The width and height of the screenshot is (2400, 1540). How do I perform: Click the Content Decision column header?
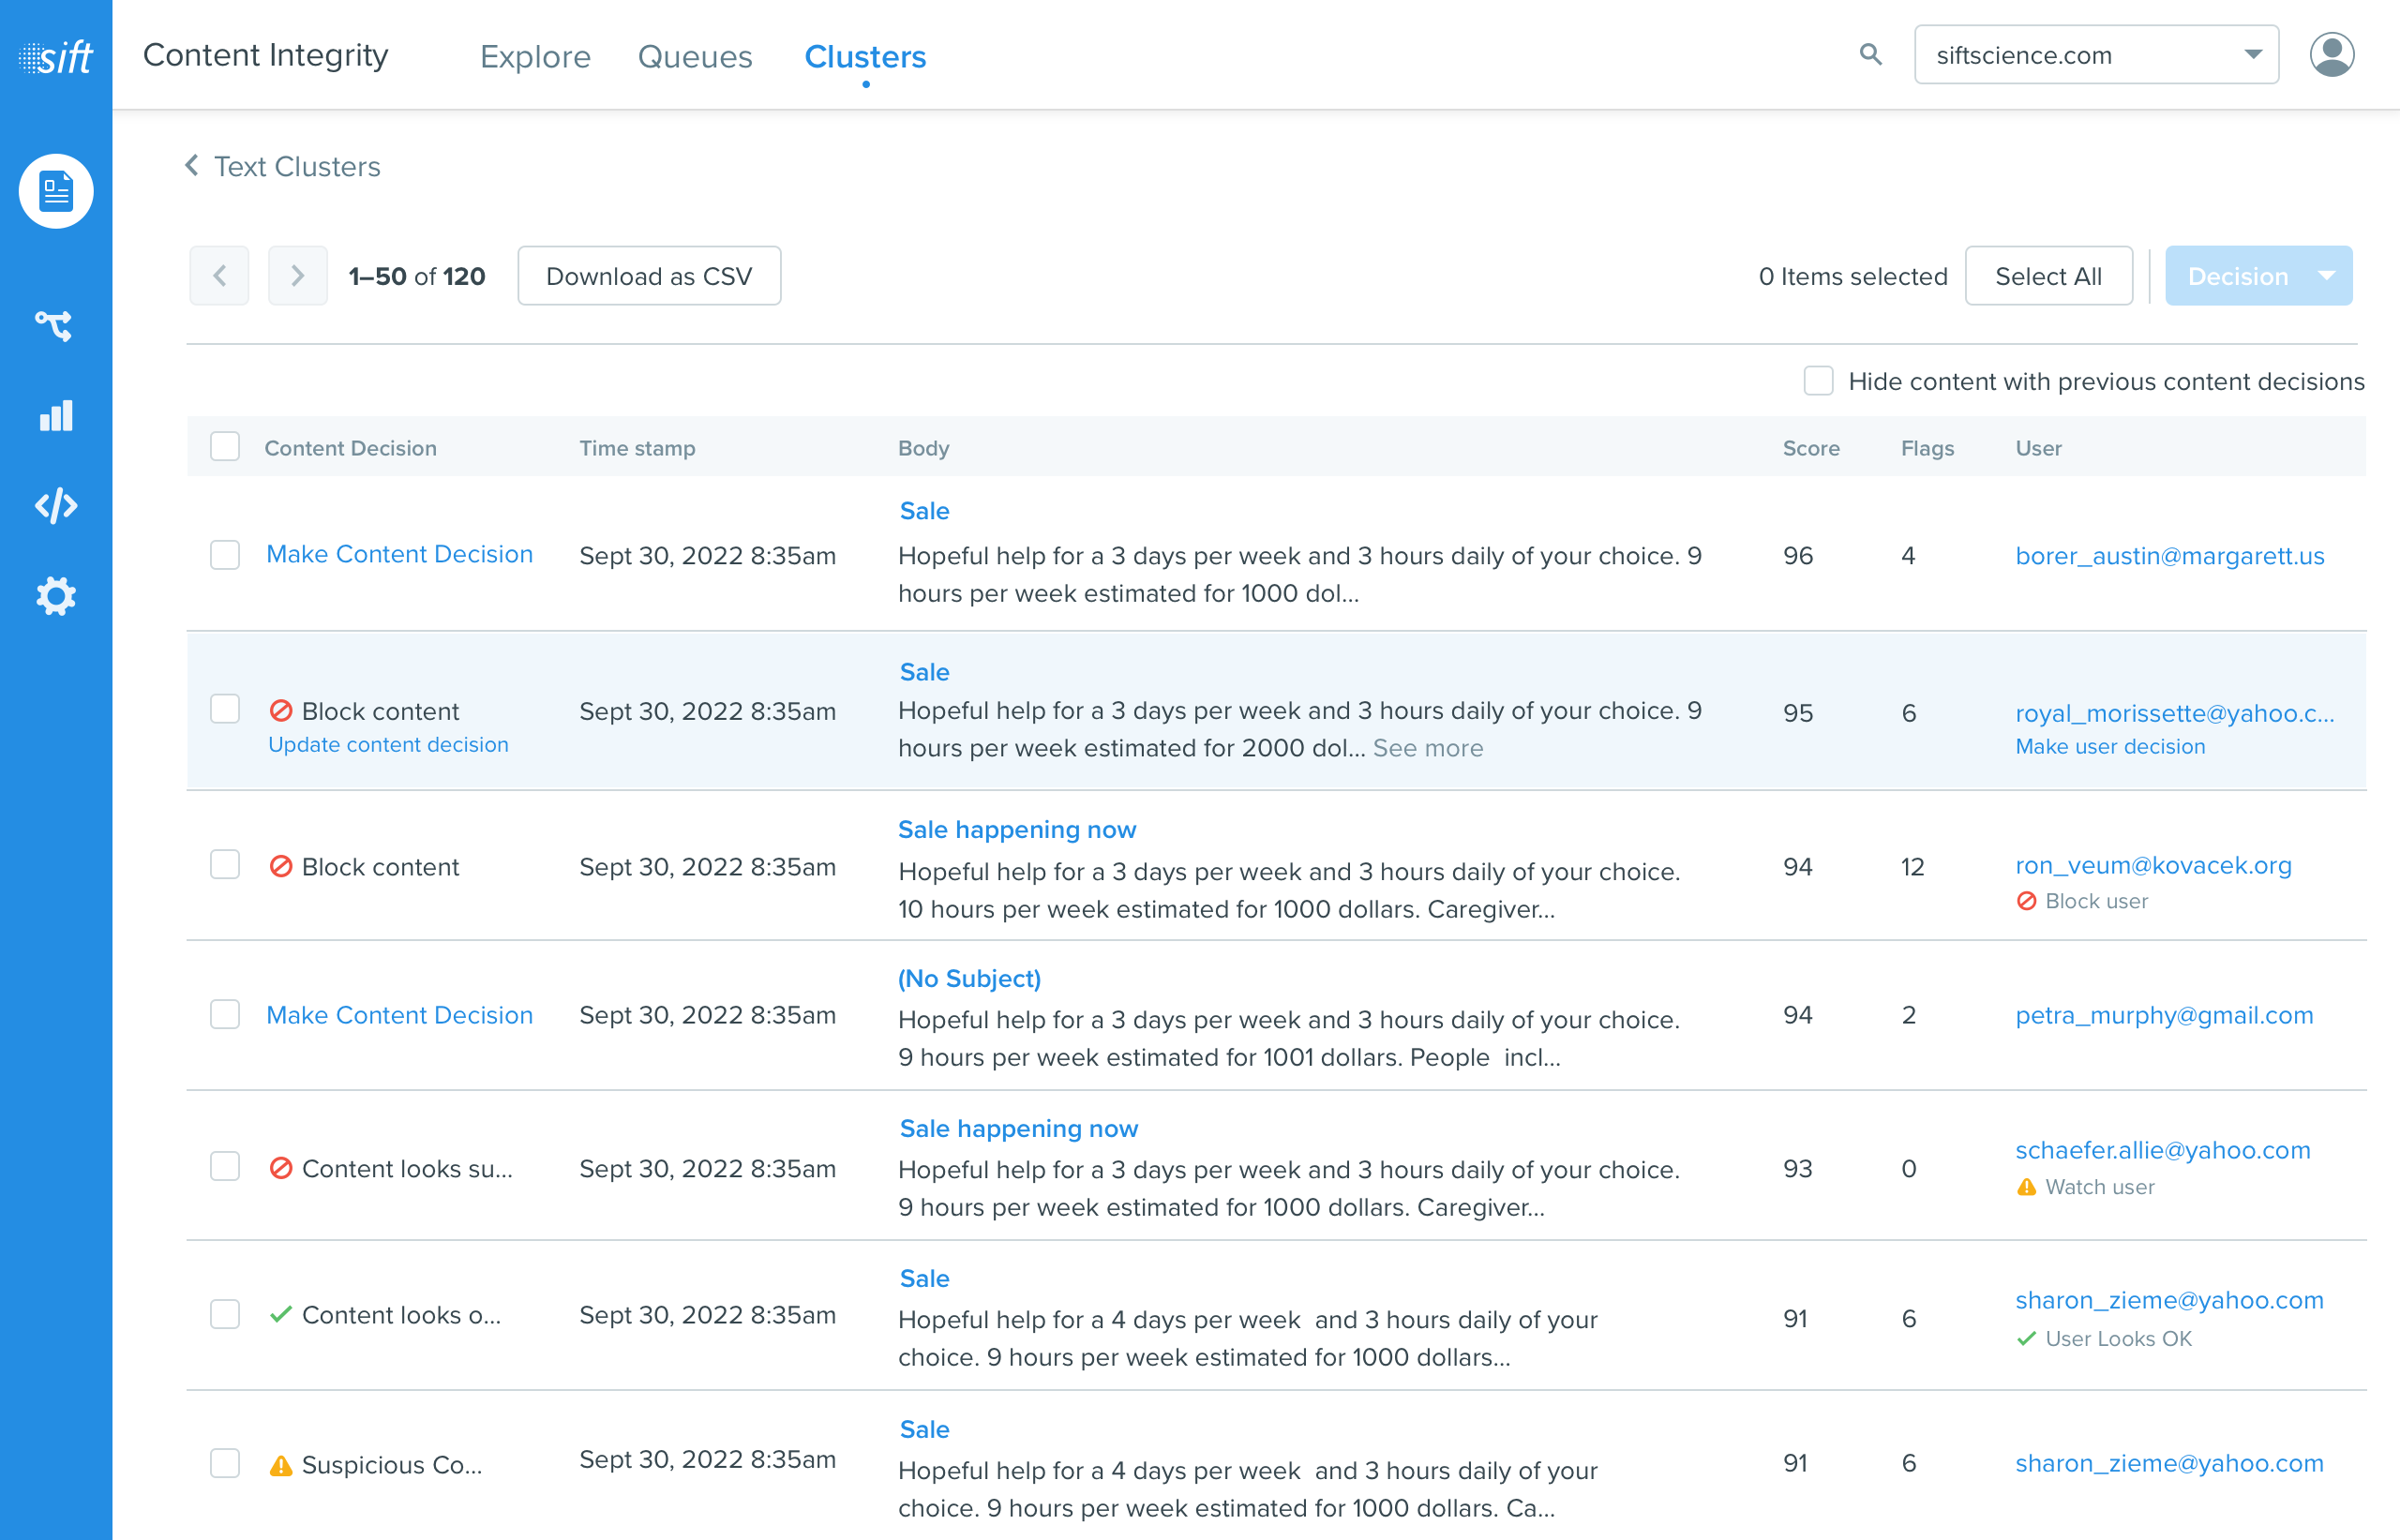click(350, 448)
